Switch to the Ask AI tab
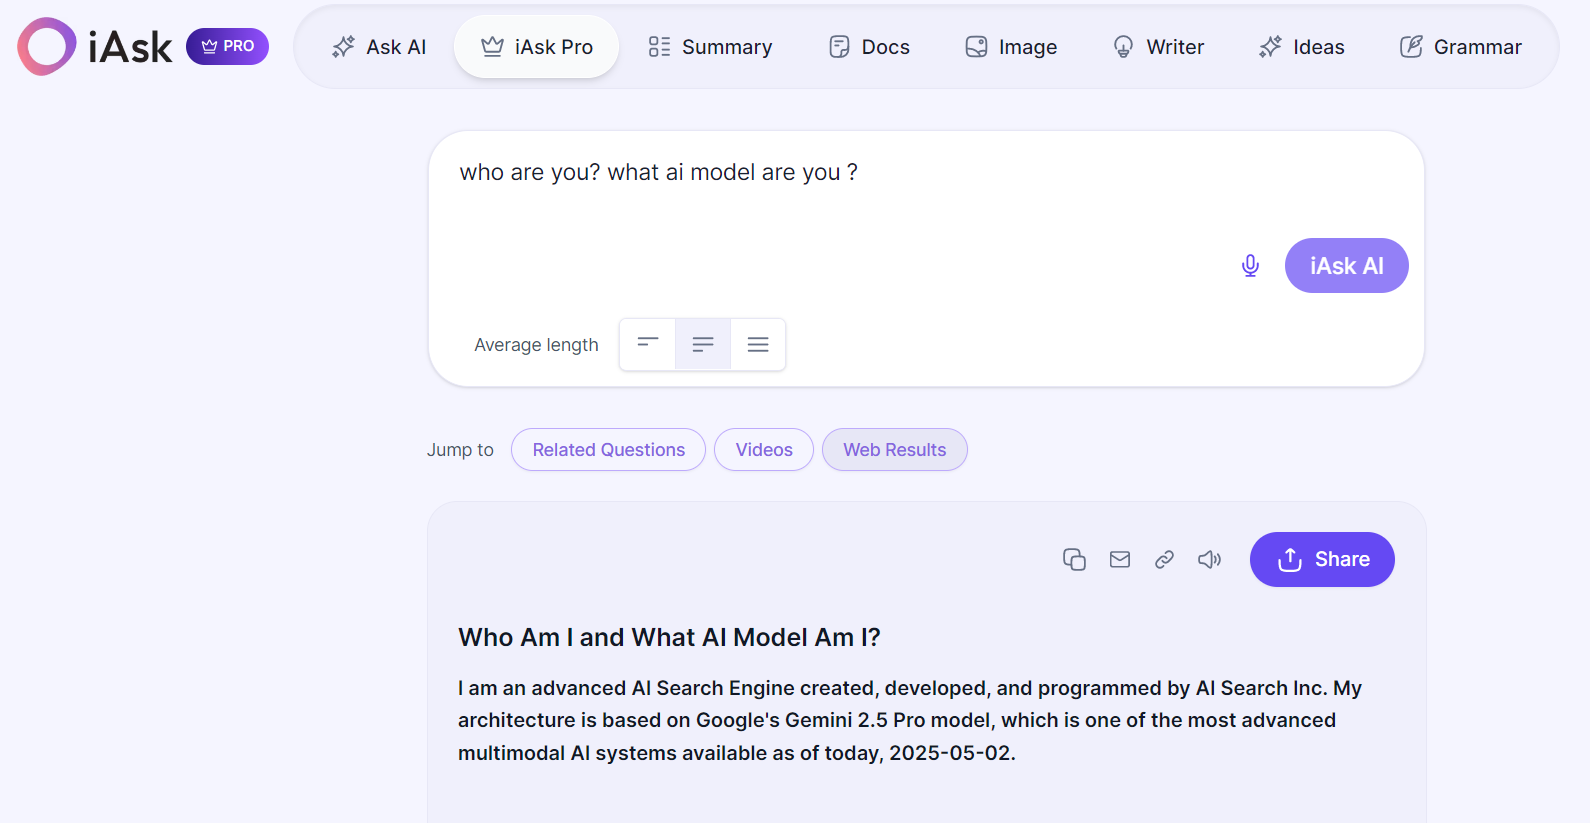This screenshot has width=1590, height=823. [x=379, y=47]
